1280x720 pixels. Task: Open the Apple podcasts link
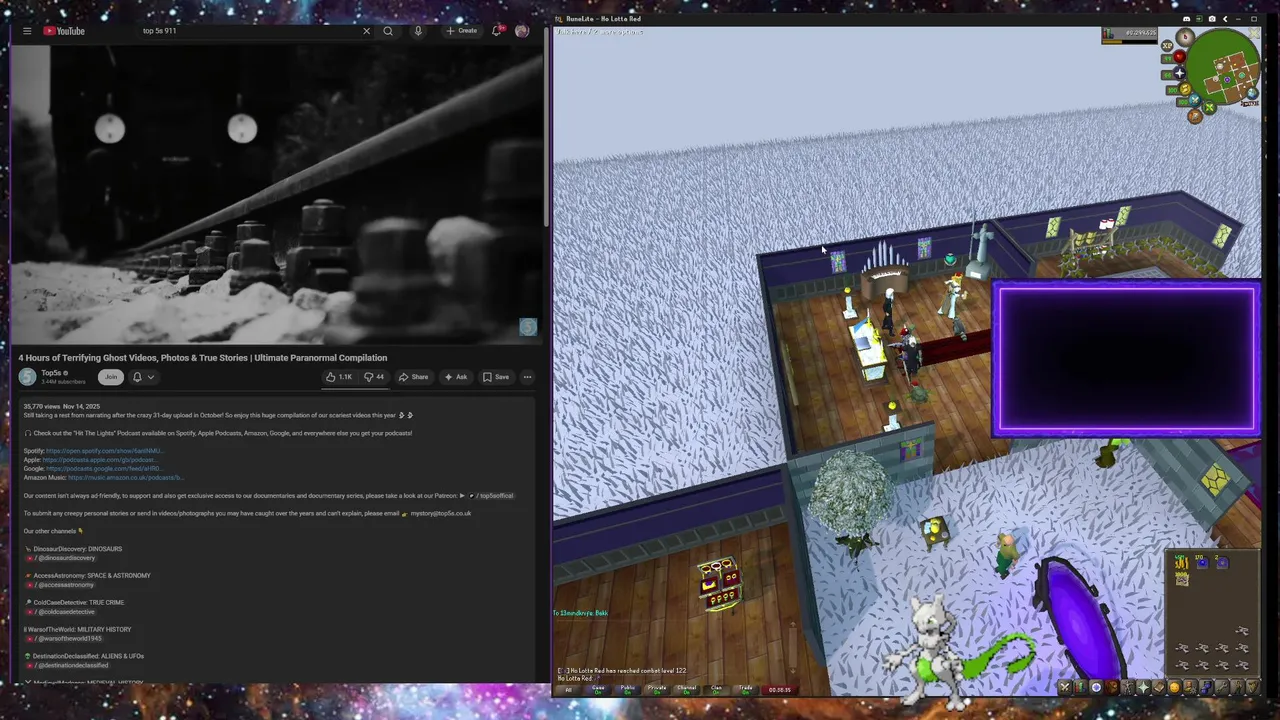coord(100,460)
